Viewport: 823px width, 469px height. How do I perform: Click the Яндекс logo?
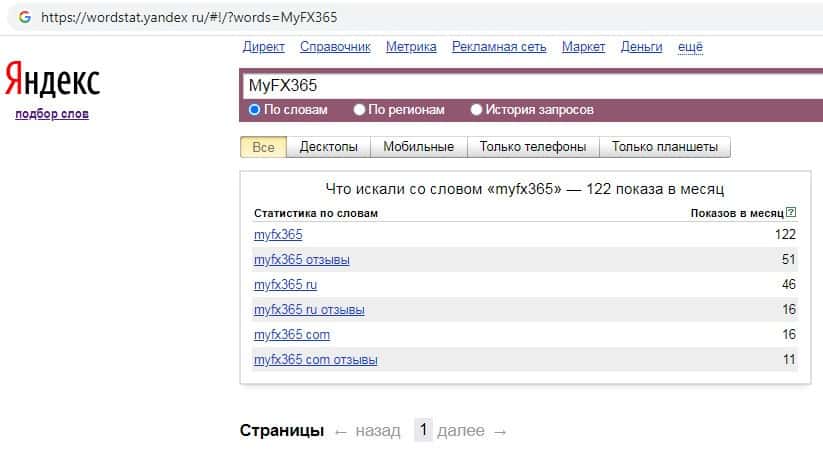click(x=53, y=80)
